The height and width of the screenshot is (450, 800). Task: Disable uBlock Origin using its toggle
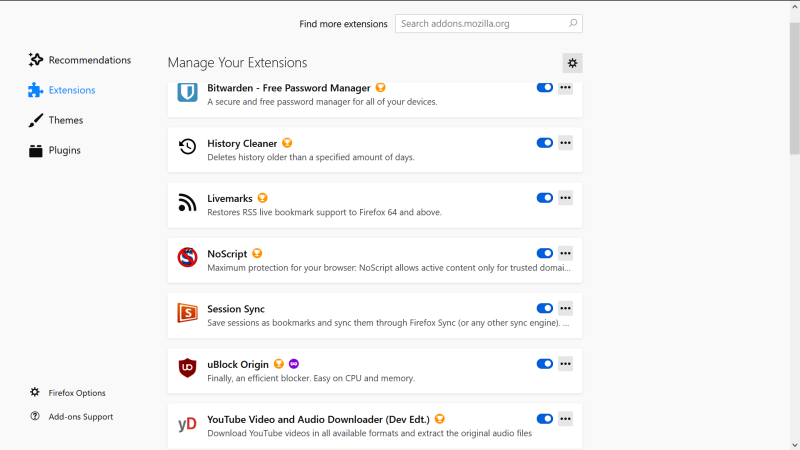tap(545, 364)
